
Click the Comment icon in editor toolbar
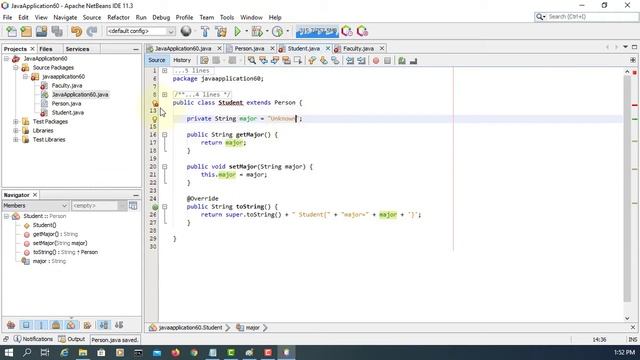click(402, 60)
